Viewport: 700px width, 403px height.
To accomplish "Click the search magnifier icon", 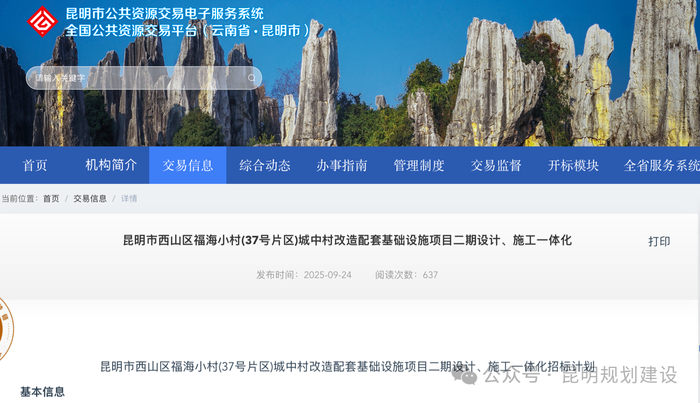I will (x=249, y=77).
